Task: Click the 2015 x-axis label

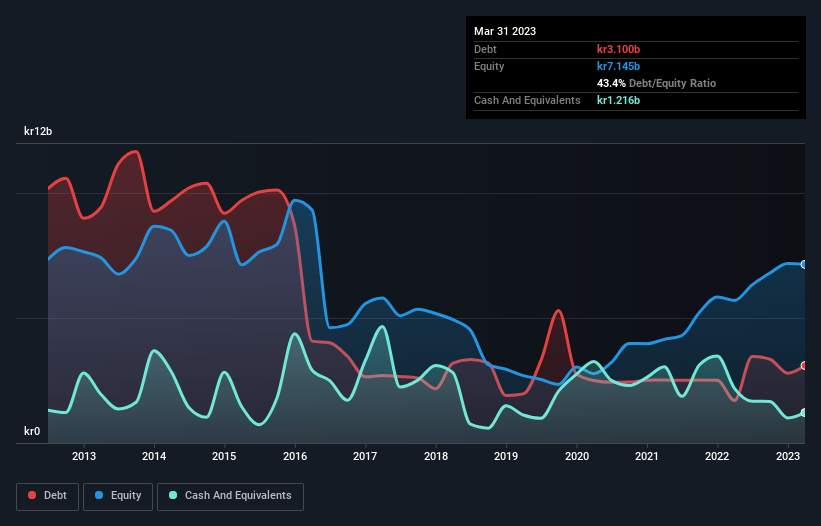Action: [x=224, y=456]
